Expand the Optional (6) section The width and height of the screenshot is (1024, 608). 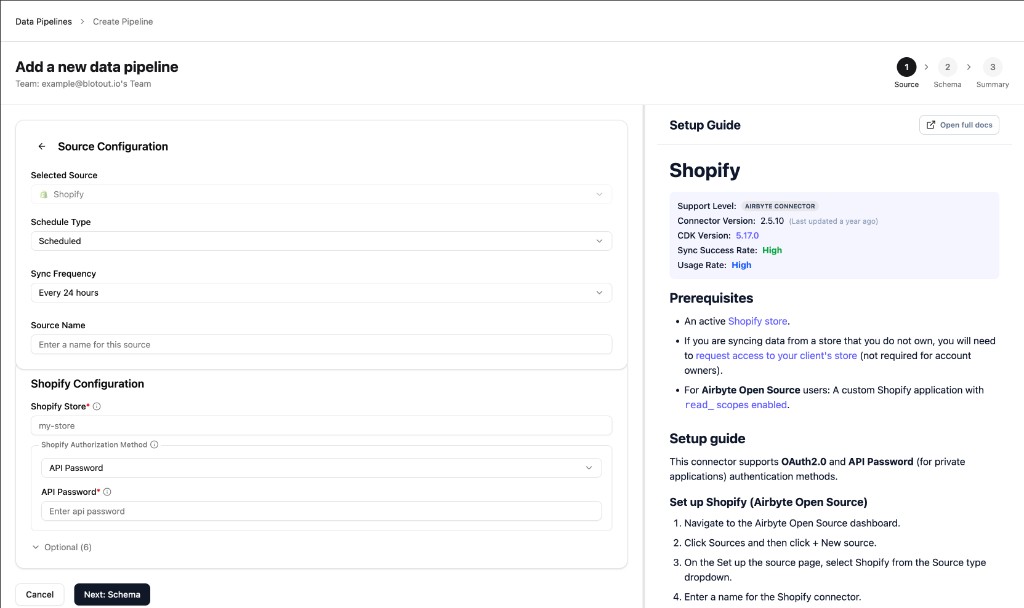pyautogui.click(x=62, y=547)
